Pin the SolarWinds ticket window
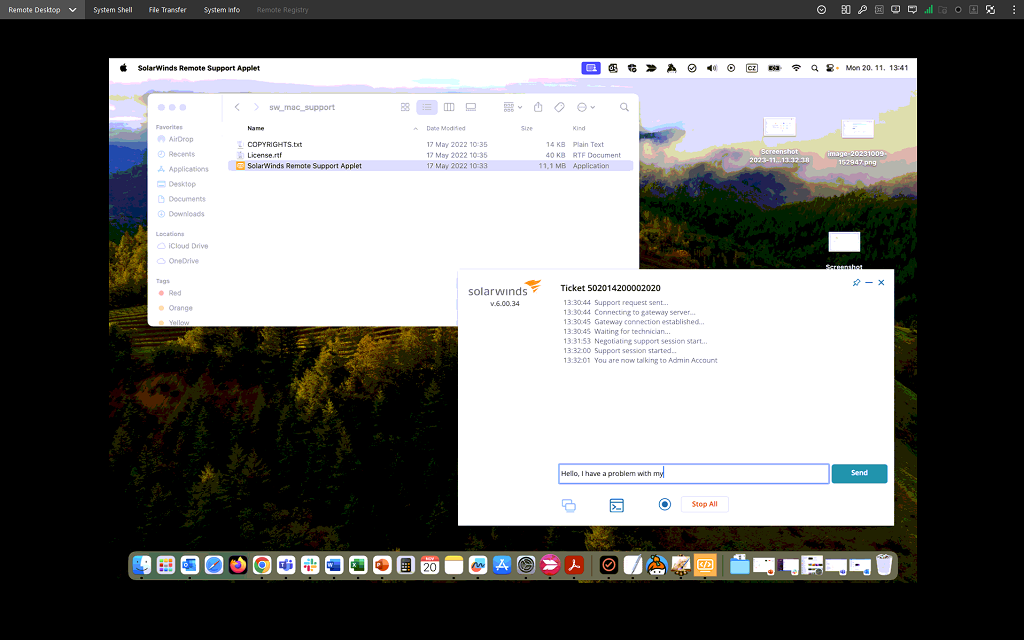Image resolution: width=1024 pixels, height=640 pixels. 856,282
